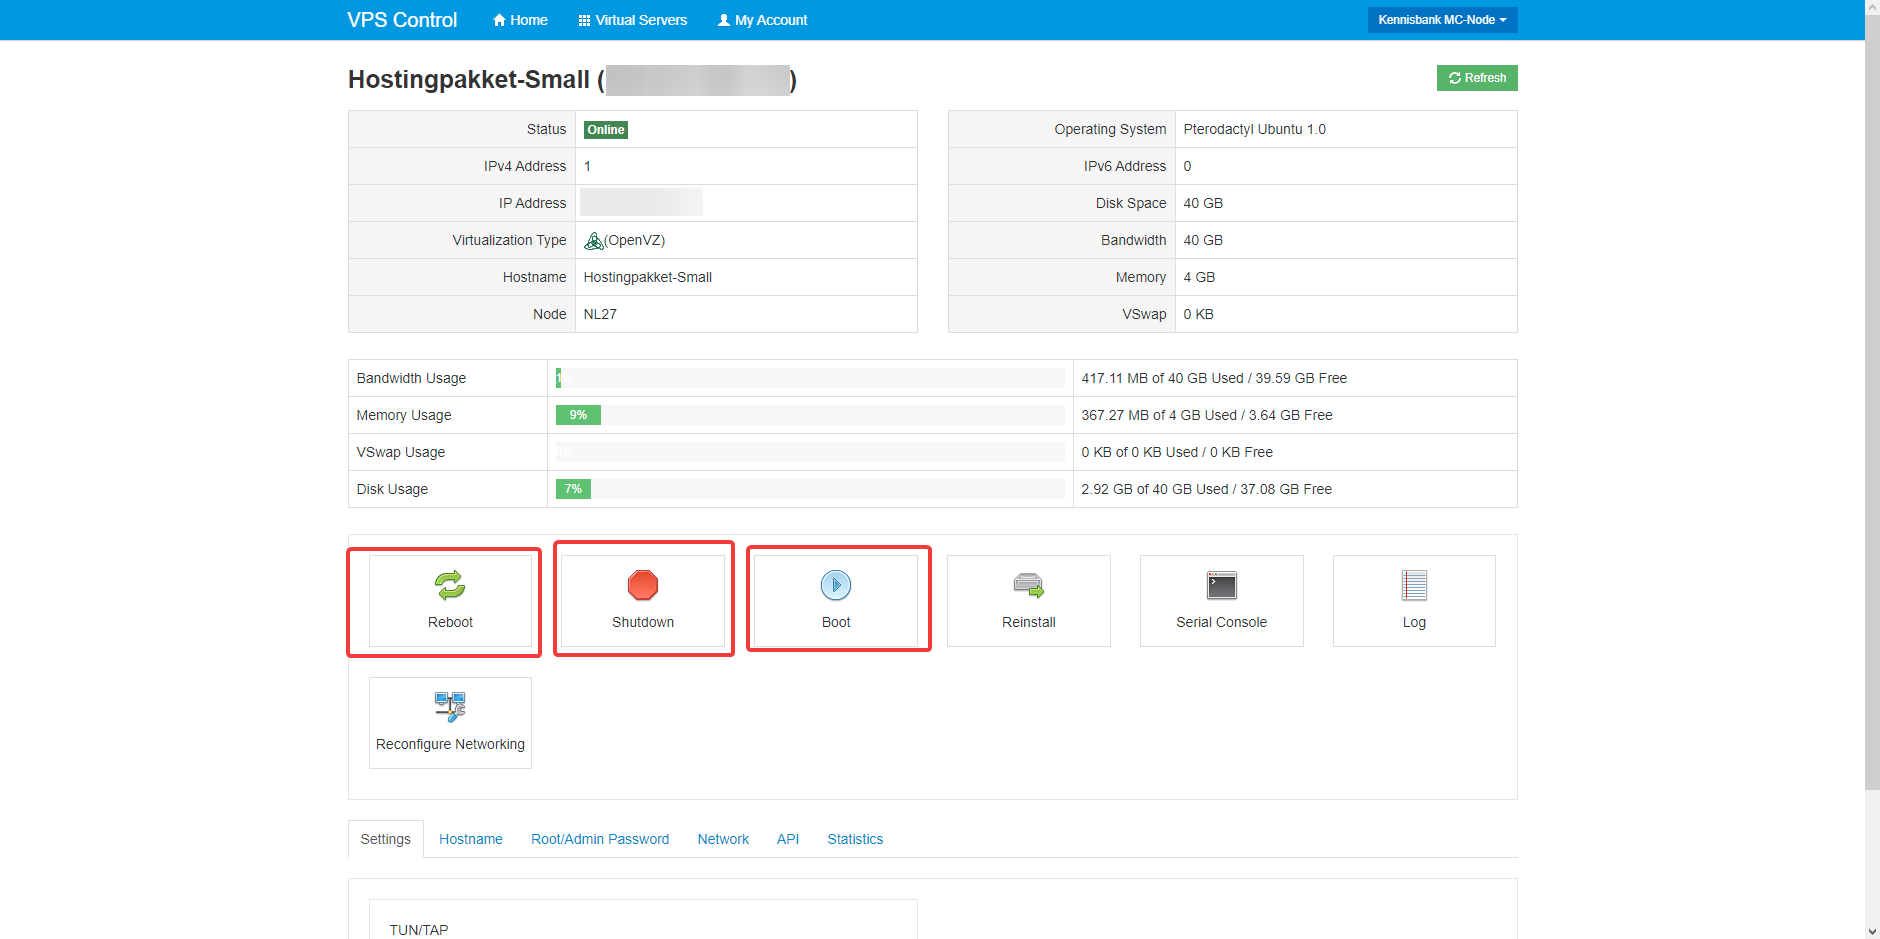Image resolution: width=1880 pixels, height=939 pixels.
Task: Select the Settings tab
Action: pos(386,839)
